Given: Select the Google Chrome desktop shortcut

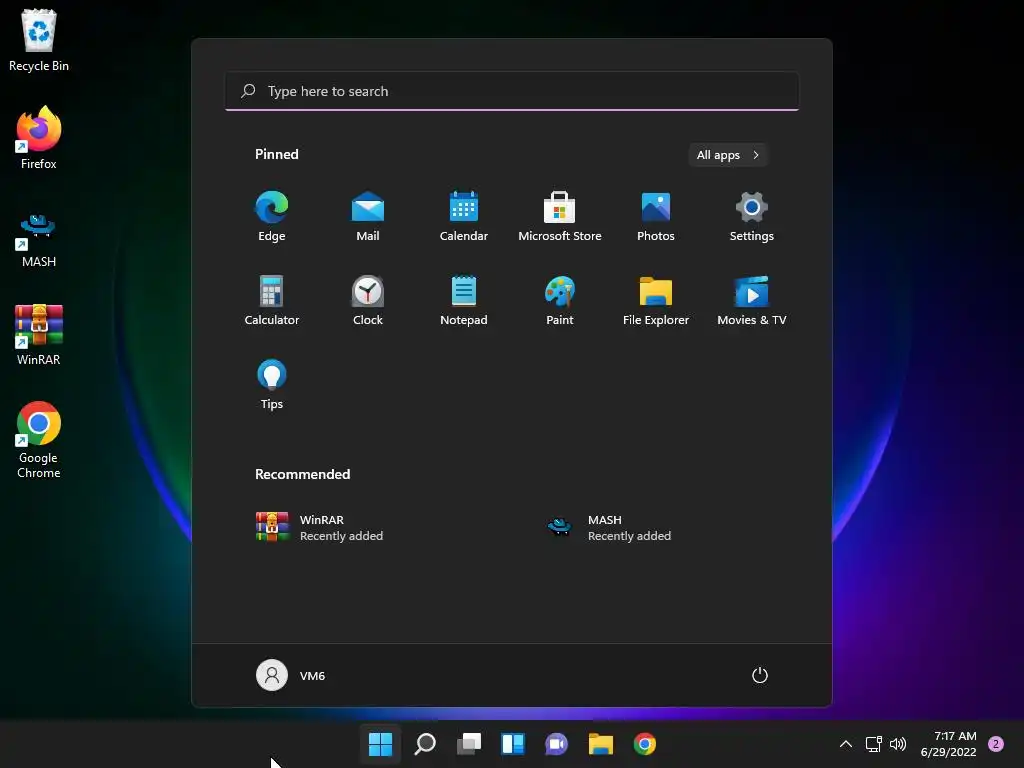Looking at the screenshot, I should [x=39, y=440].
